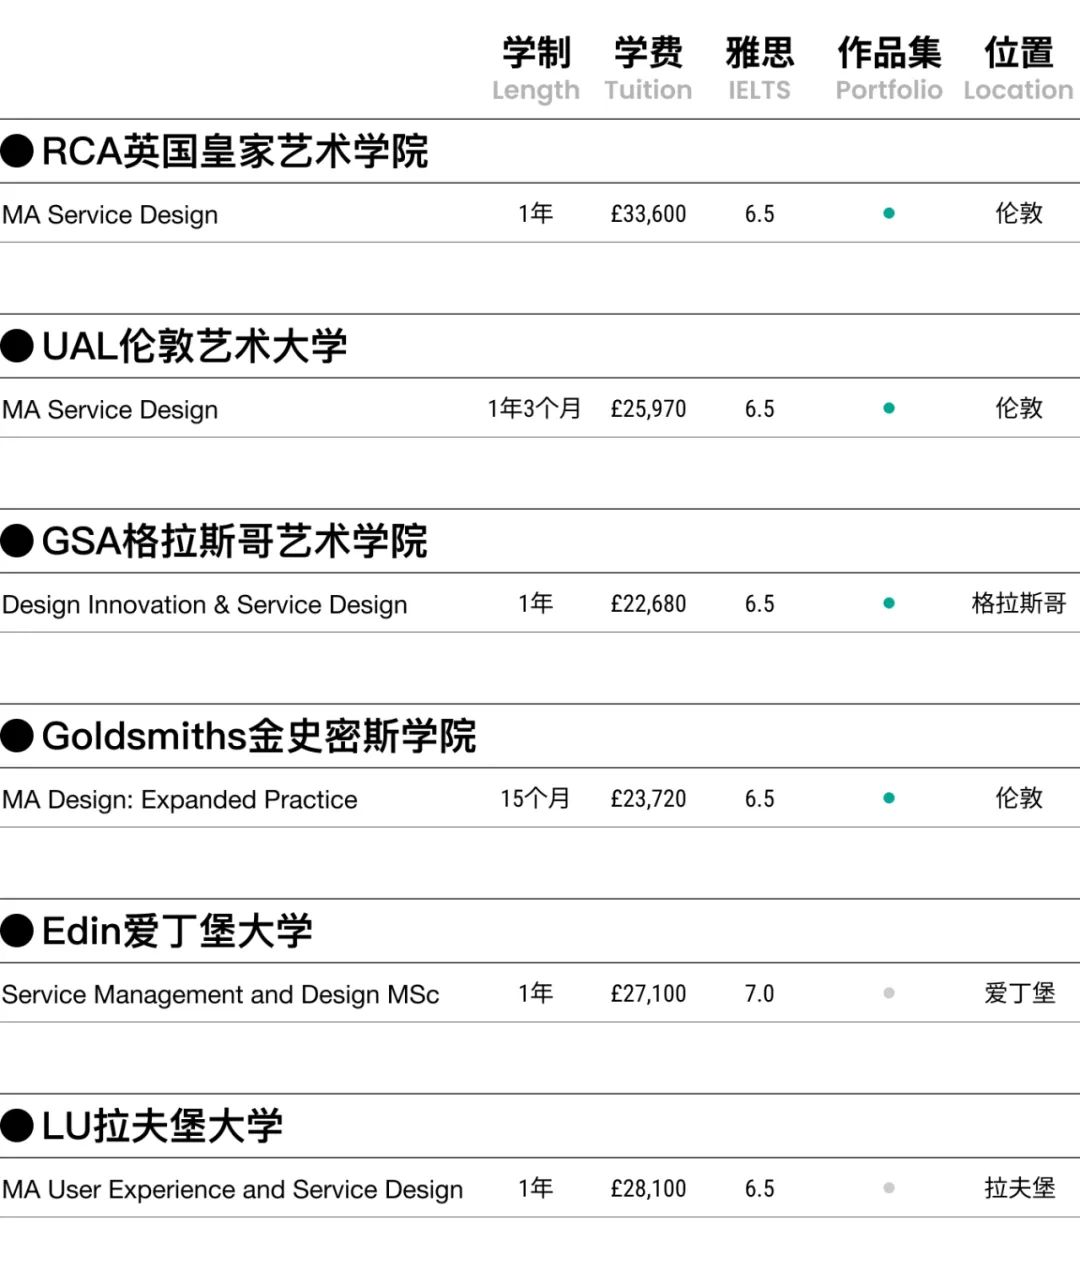Screen dimensions: 1080x1265
Task: Click the £27,100 tuition value
Action: point(649,994)
